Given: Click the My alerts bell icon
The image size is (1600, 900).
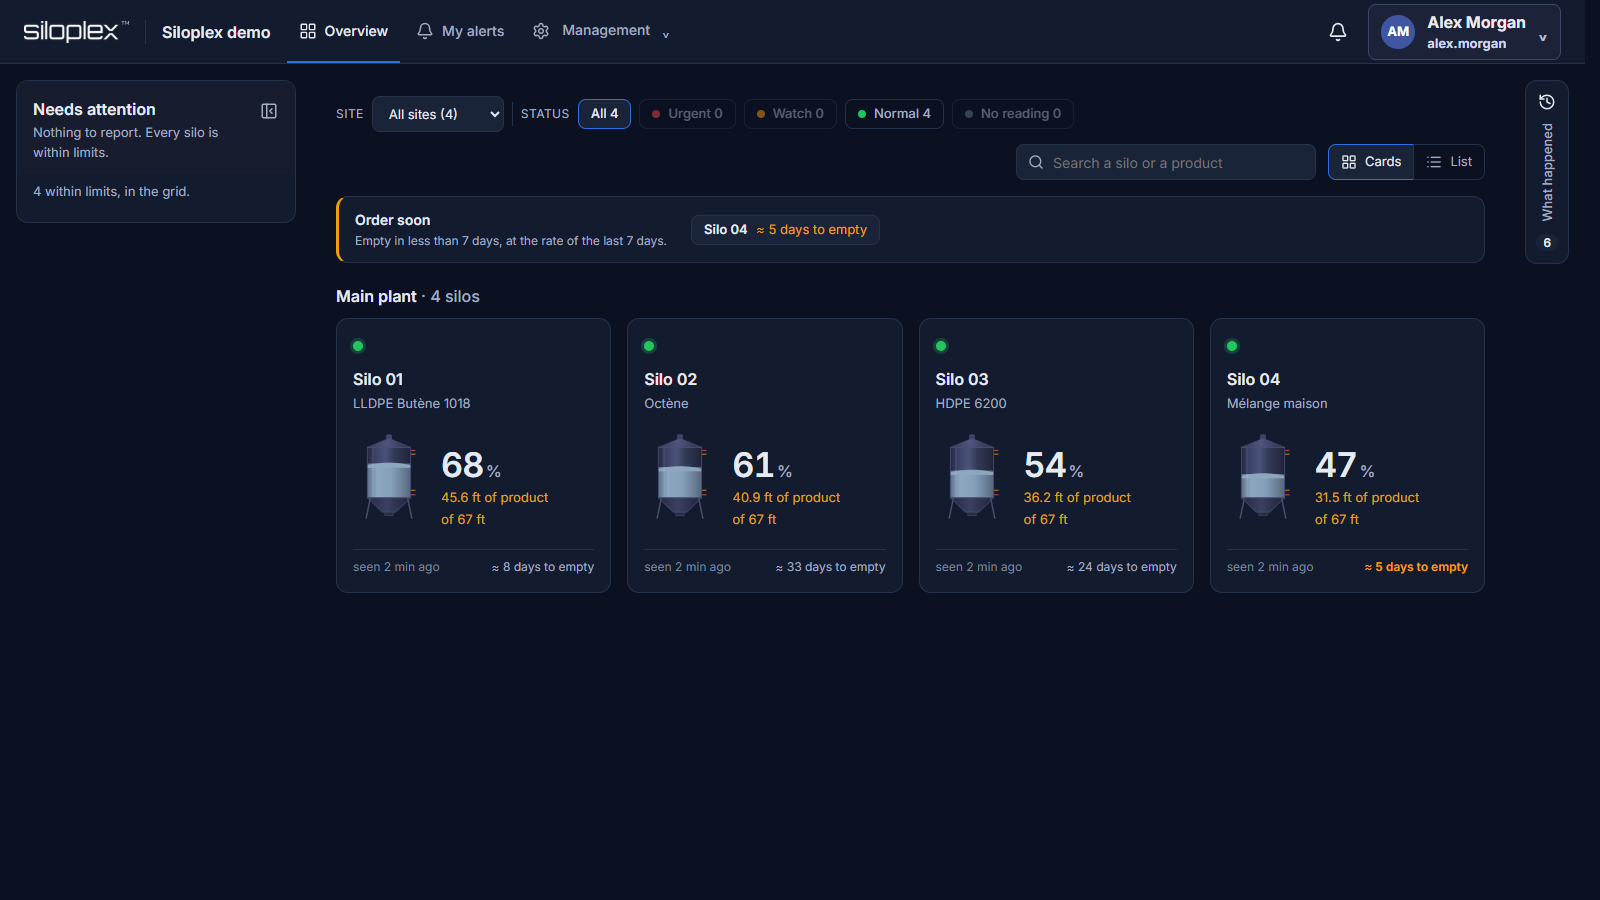Looking at the screenshot, I should 425,31.
